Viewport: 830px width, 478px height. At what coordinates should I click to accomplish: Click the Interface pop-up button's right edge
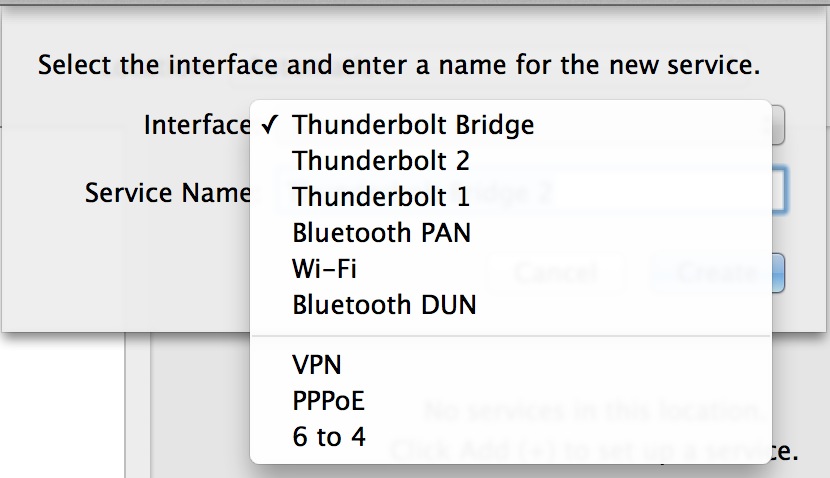click(x=778, y=126)
